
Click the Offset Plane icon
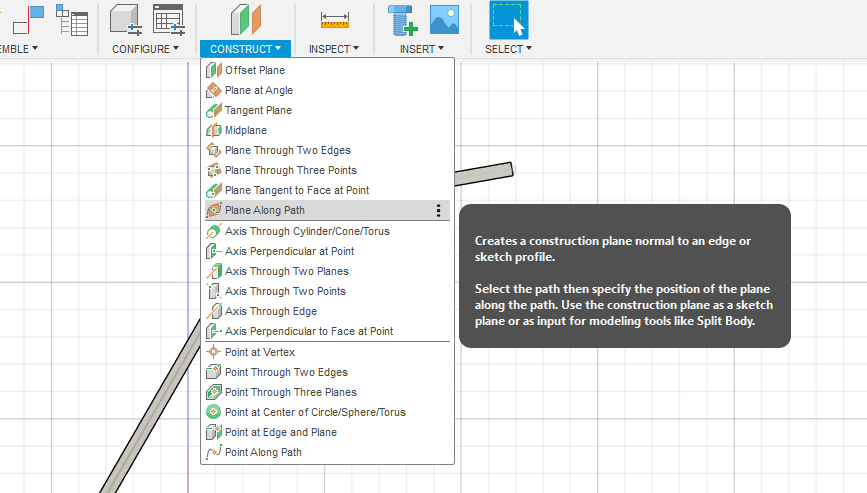214,70
